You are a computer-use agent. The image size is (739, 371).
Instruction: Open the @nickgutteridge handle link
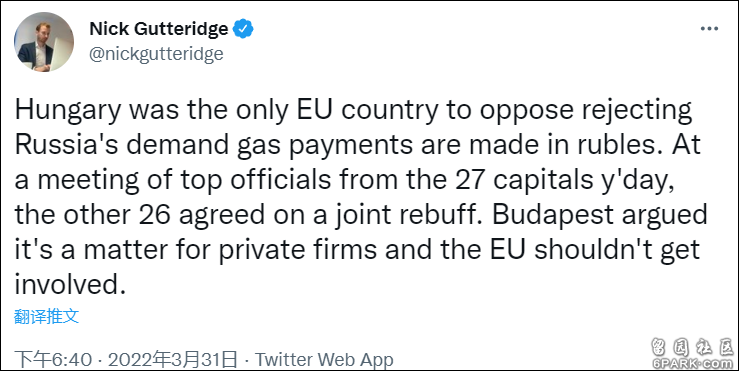156,54
